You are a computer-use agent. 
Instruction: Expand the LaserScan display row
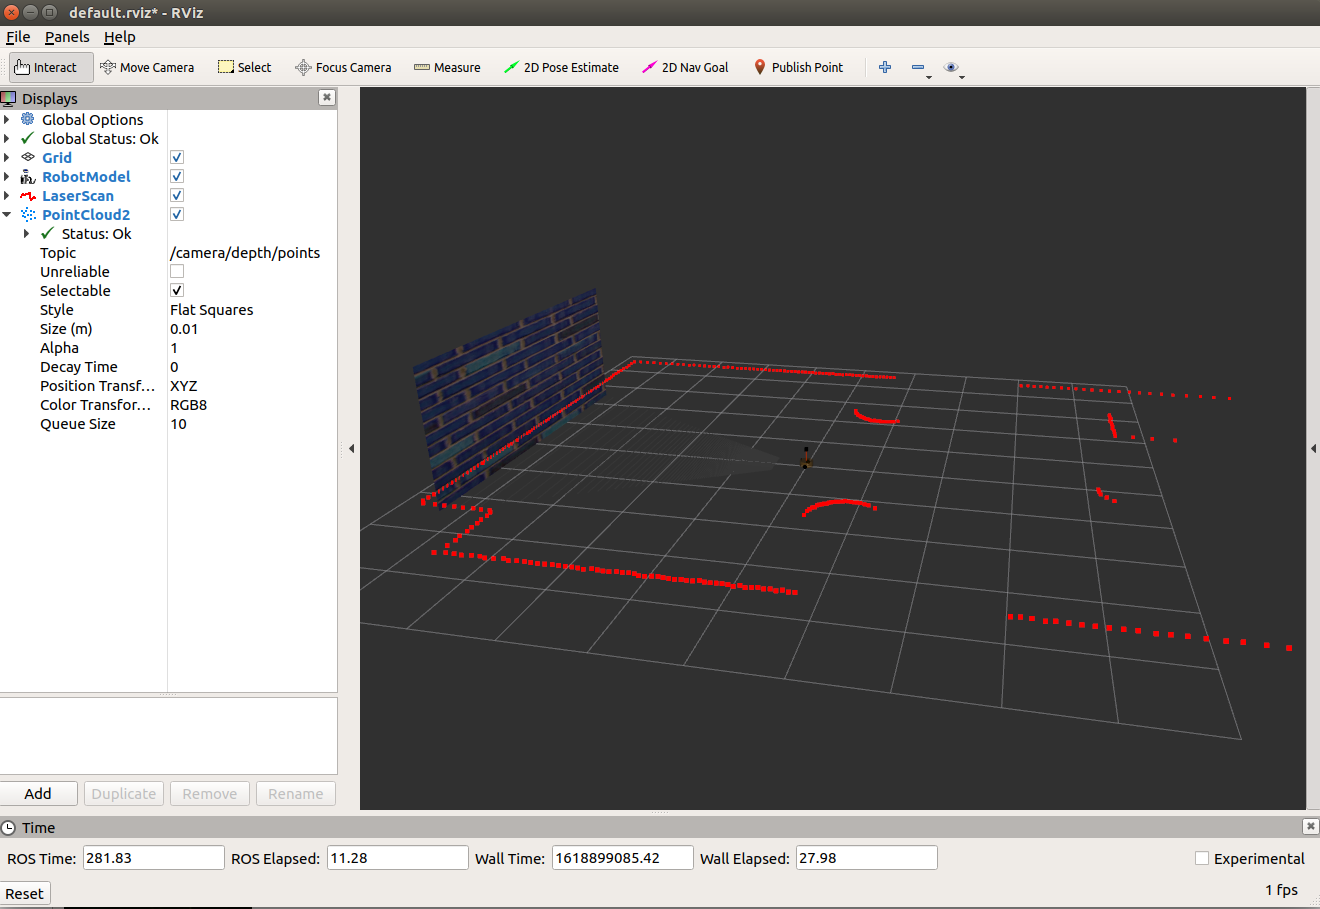(7, 195)
